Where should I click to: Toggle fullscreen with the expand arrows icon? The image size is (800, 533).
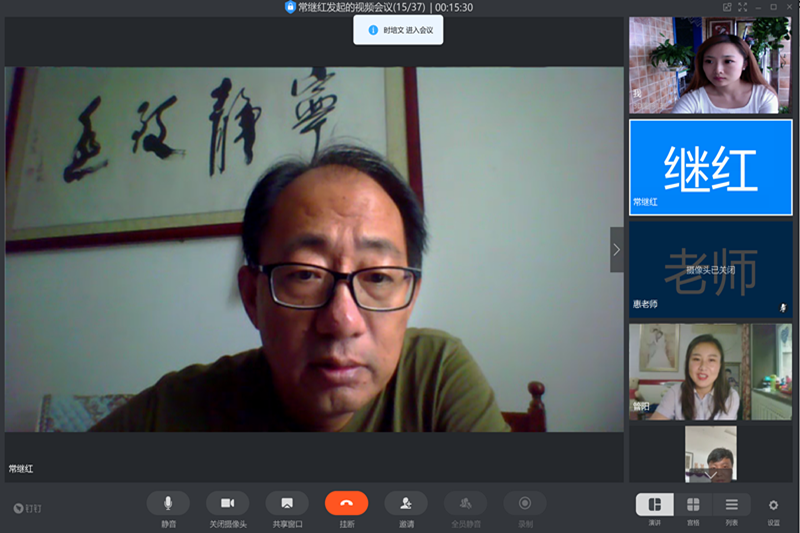pos(743,7)
